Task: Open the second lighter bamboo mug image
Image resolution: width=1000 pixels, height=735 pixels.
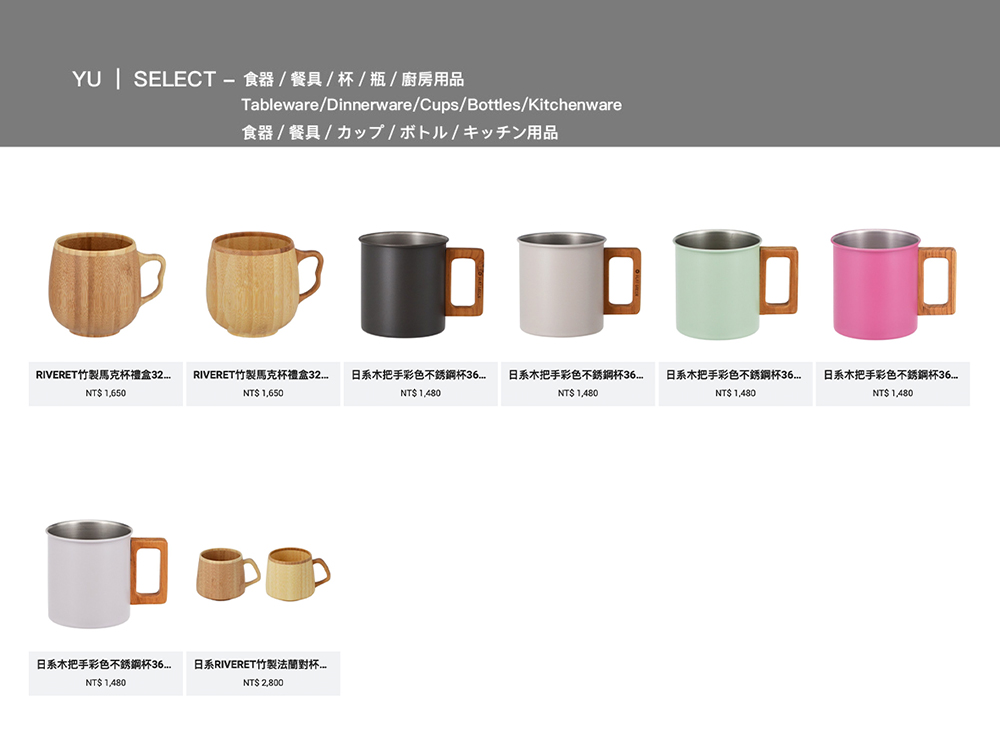Action: click(264, 285)
